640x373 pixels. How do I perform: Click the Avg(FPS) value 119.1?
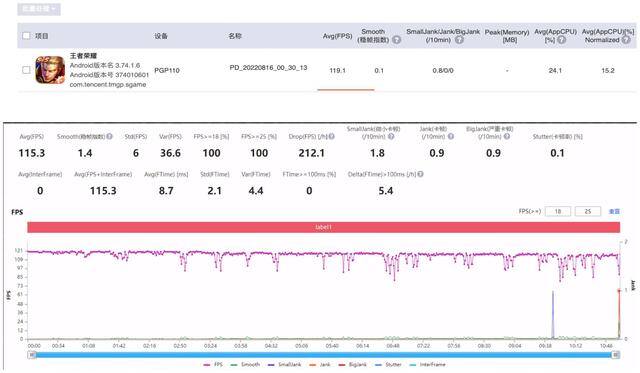pos(338,70)
